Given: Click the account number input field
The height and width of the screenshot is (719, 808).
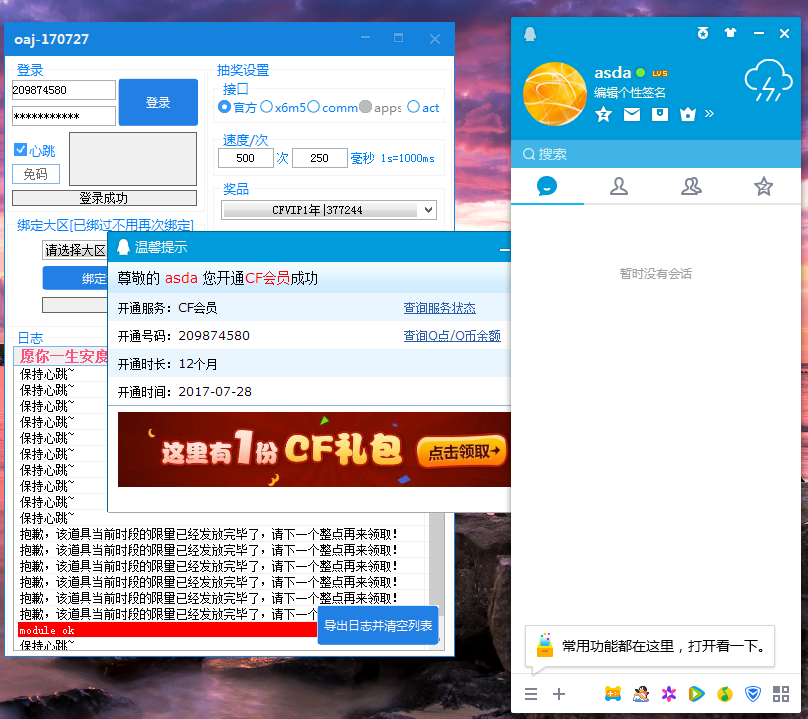Looking at the screenshot, I should tap(63, 90).
